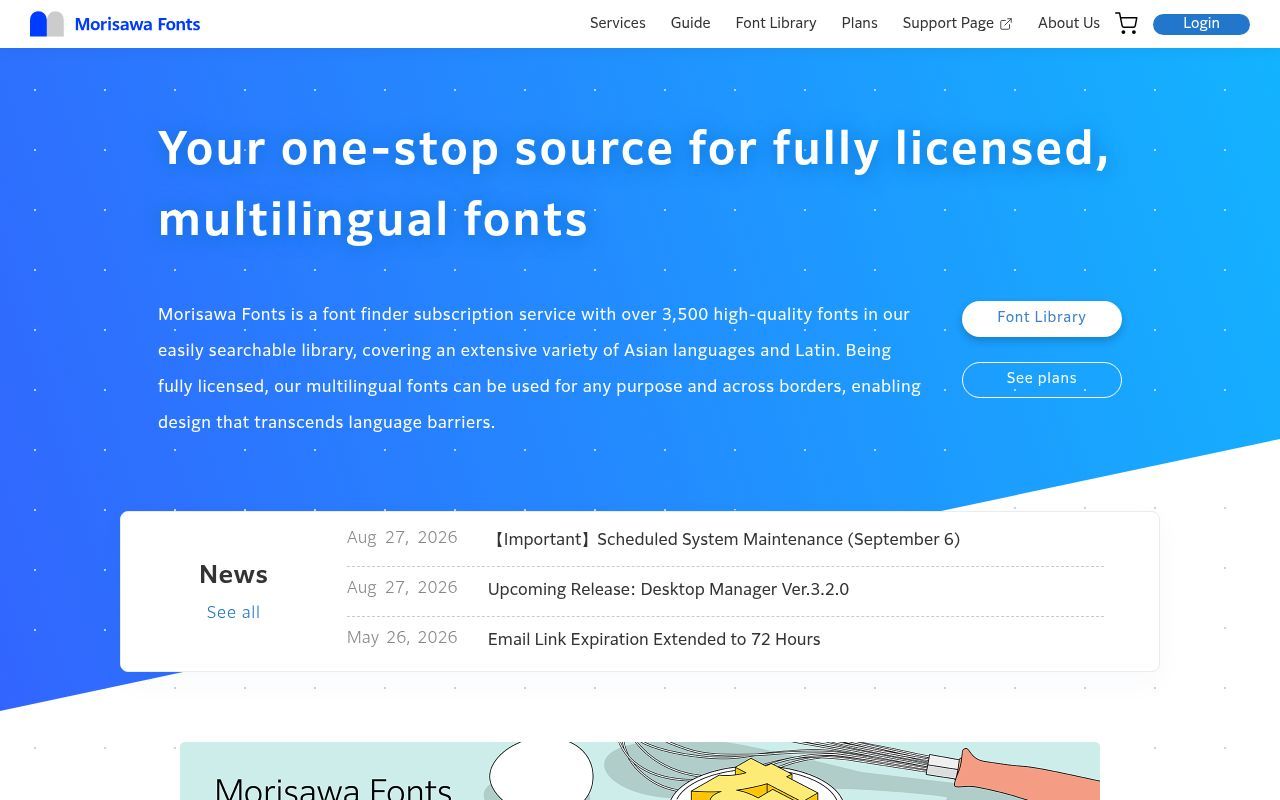Visit the About Us menu item
The image size is (1280, 800).
pos(1069,23)
